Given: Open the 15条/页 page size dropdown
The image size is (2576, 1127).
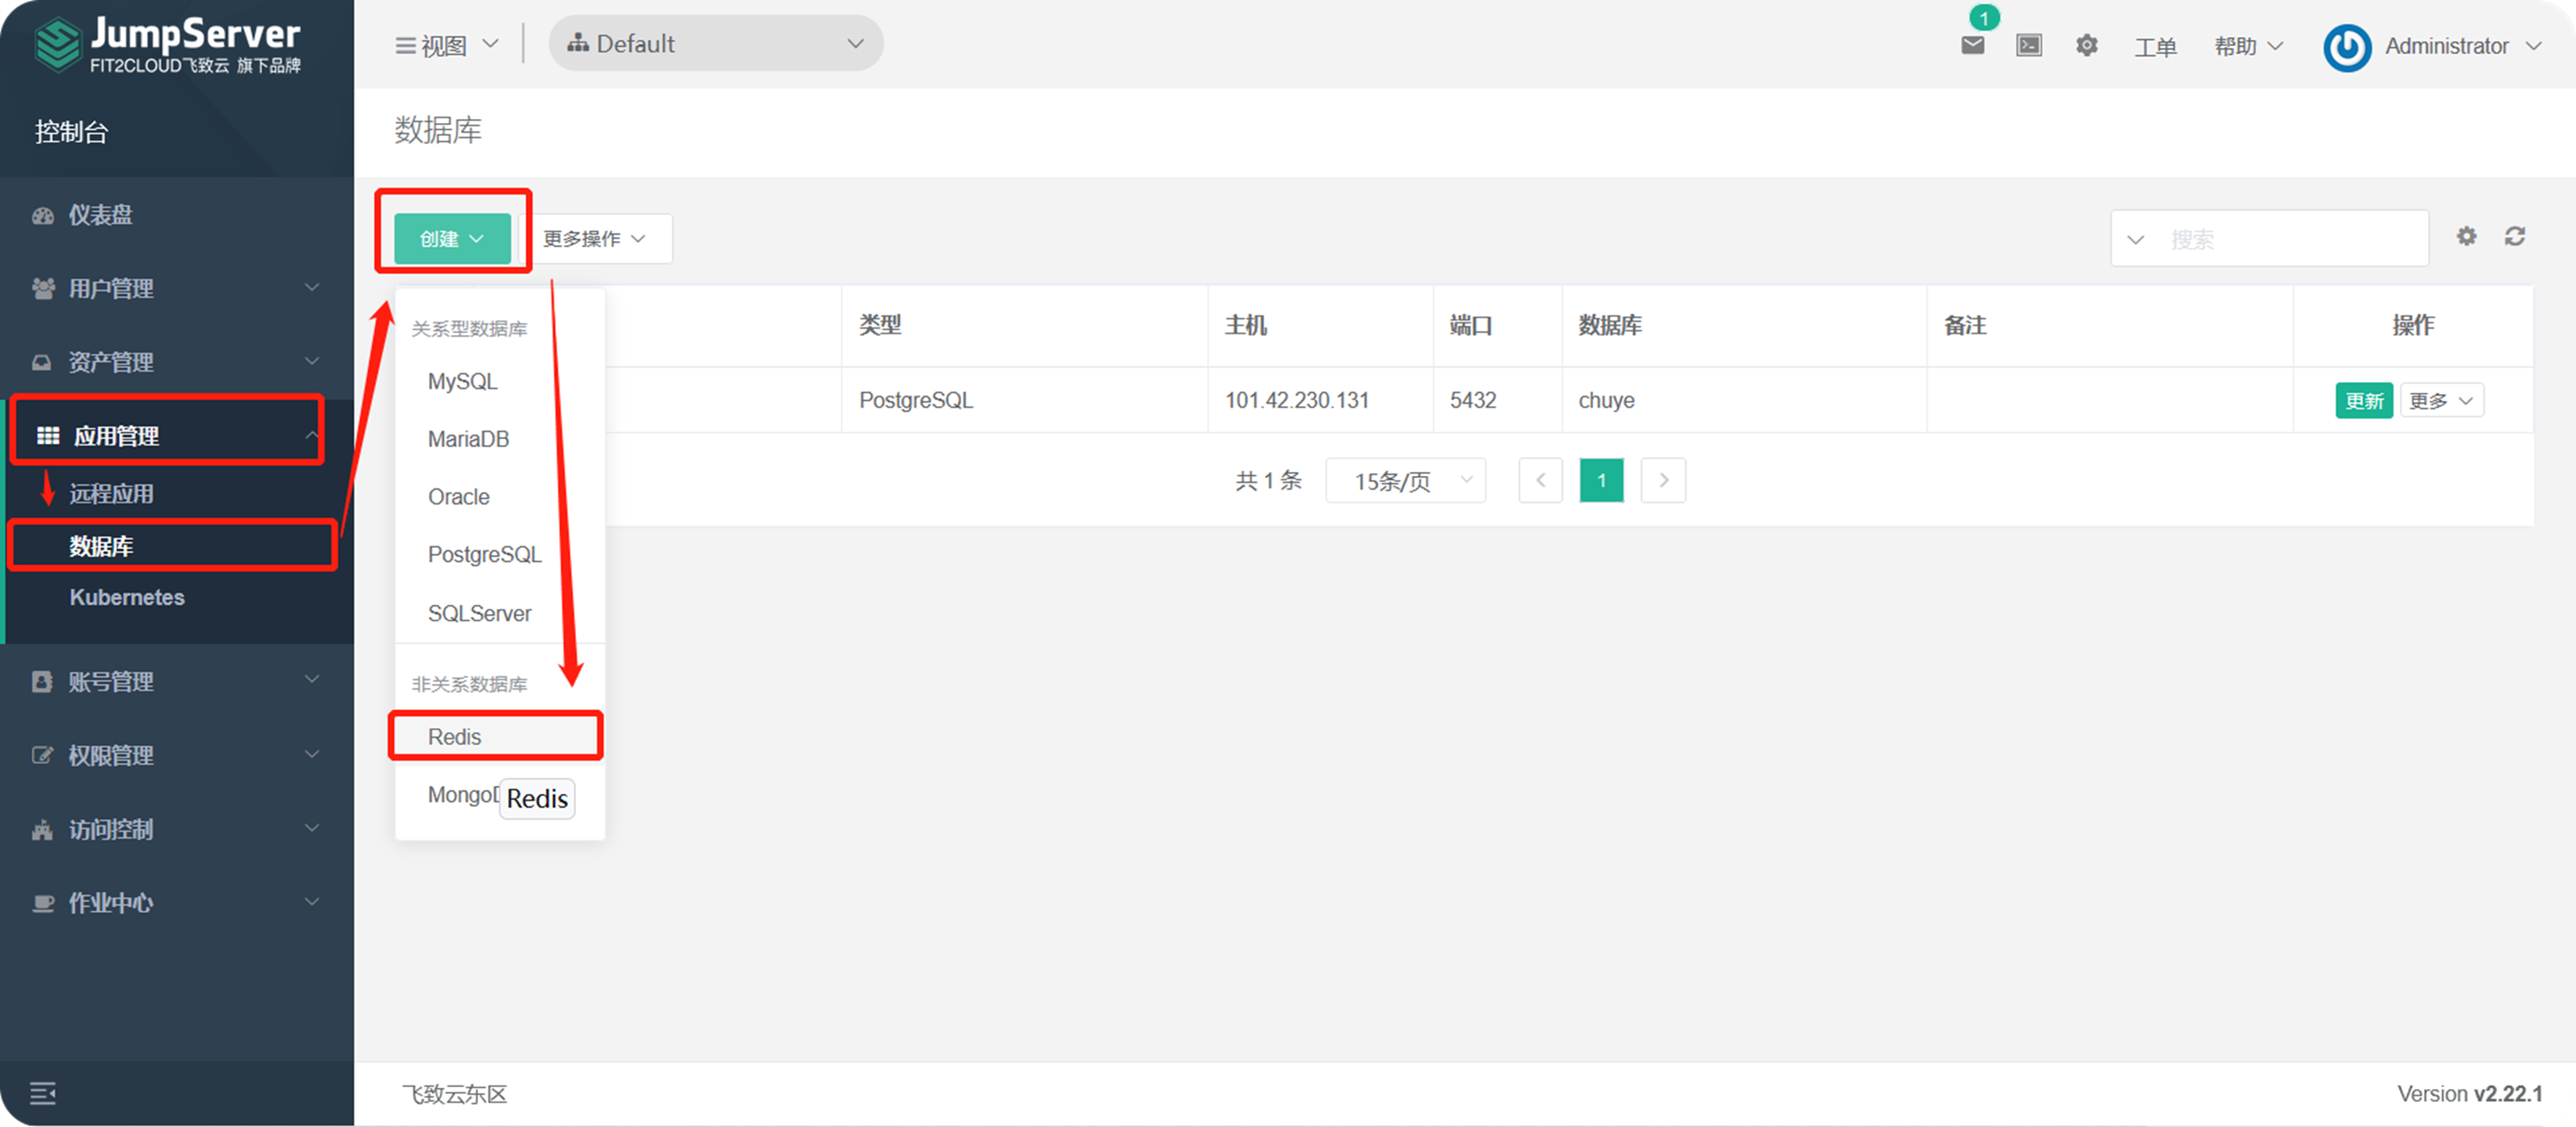Looking at the screenshot, I should [1404, 480].
